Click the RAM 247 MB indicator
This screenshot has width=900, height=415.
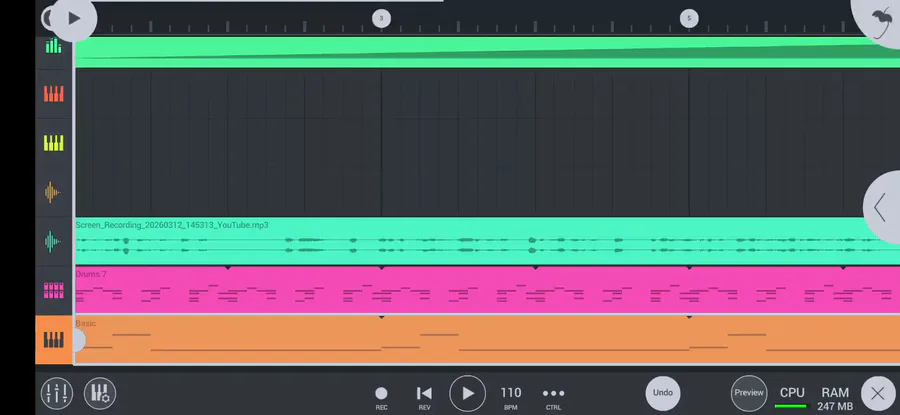835,399
